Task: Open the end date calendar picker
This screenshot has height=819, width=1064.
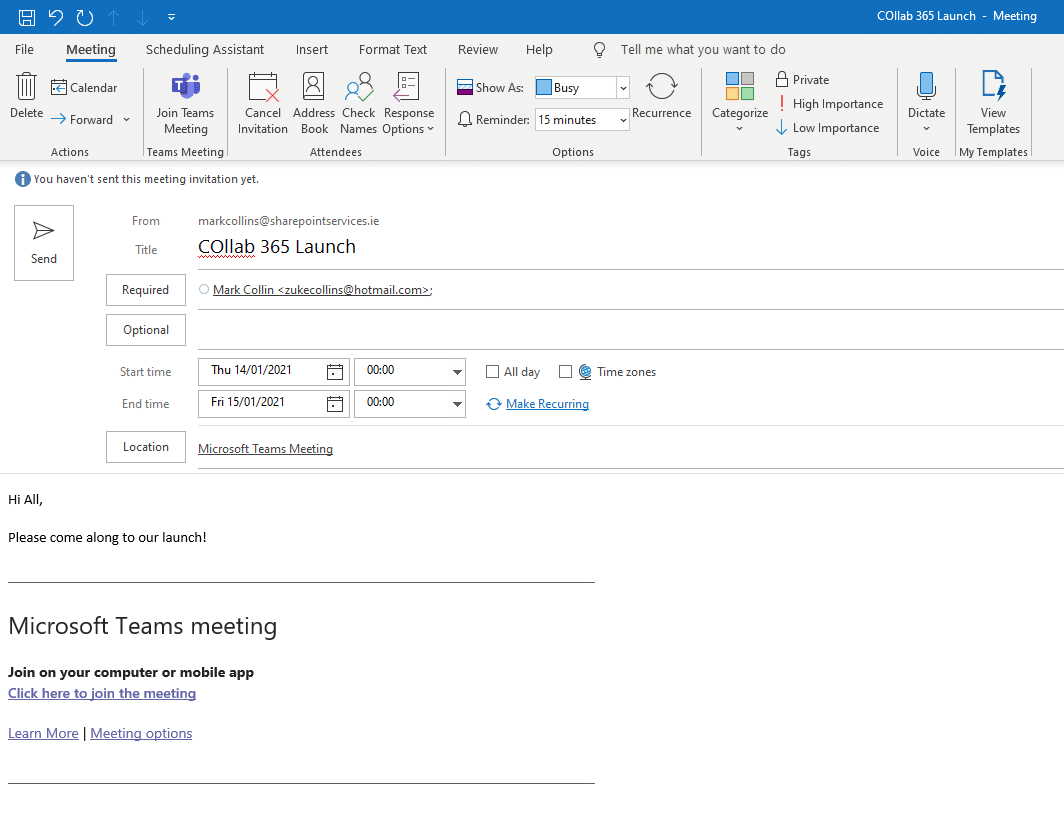Action: (335, 404)
